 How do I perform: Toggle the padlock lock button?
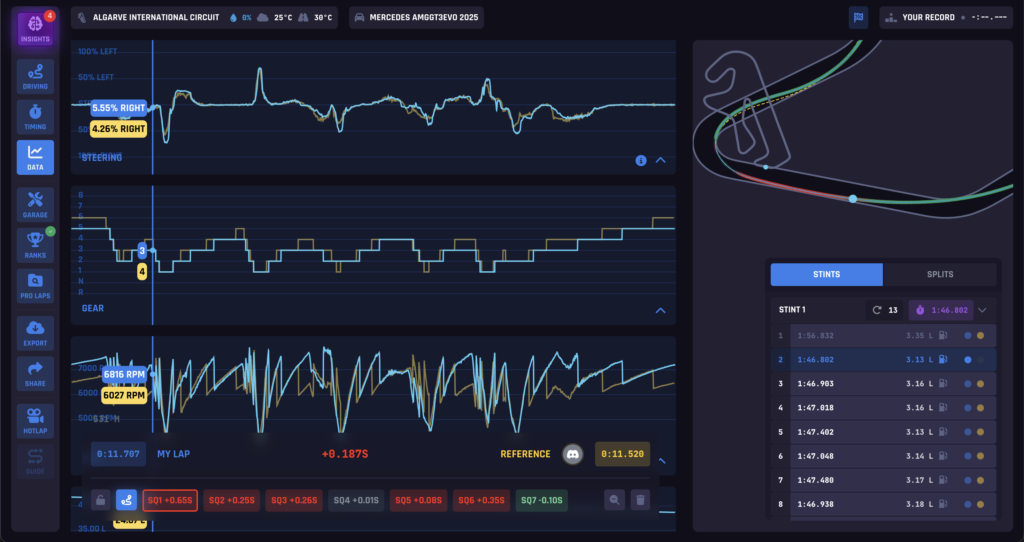(100, 499)
